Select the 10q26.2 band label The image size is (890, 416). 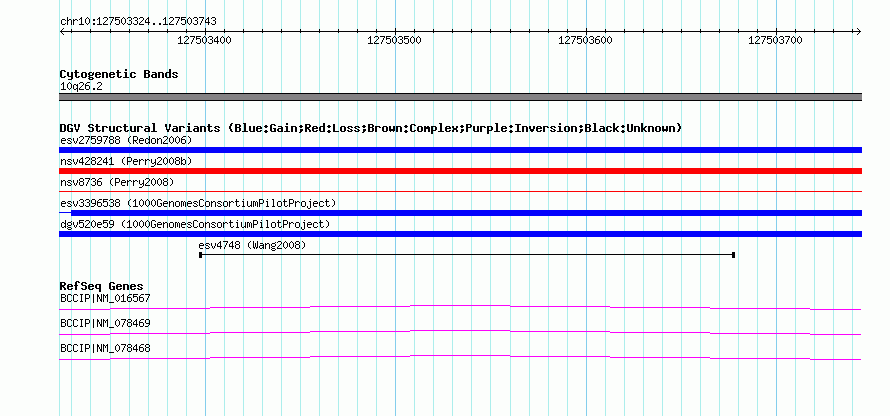click(81, 87)
